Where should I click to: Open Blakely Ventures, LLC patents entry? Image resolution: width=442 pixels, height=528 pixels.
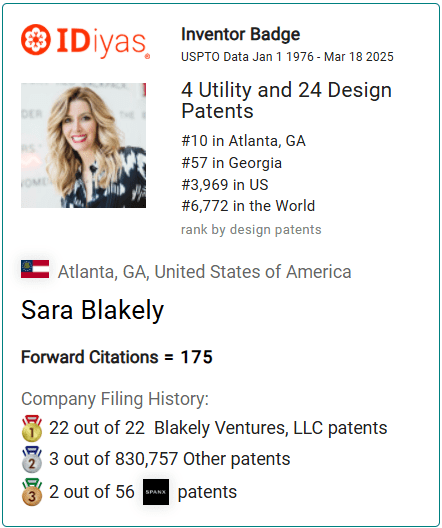point(218,428)
